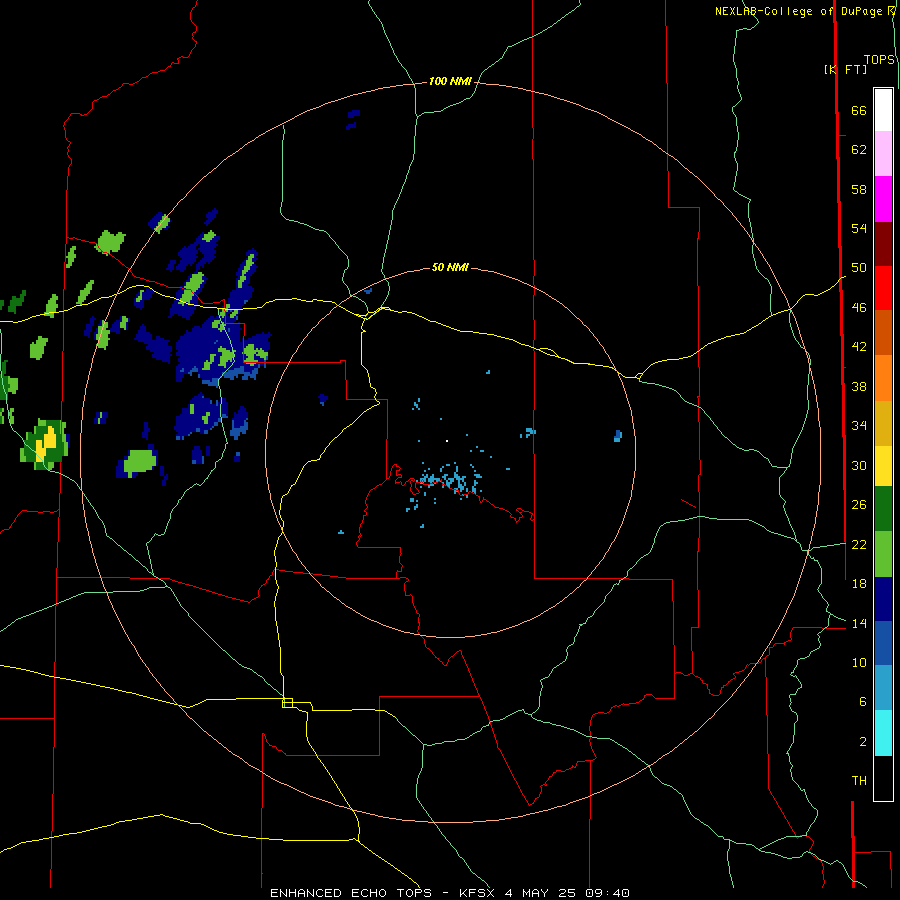The image size is (900, 900).
Task: Pick the light green legend swatch
Action: click(x=883, y=554)
